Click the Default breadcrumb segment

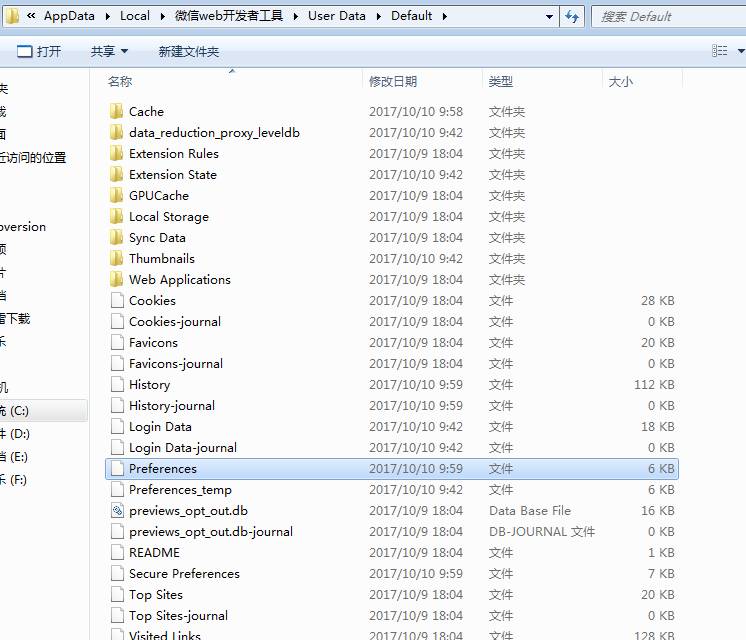[x=411, y=16]
